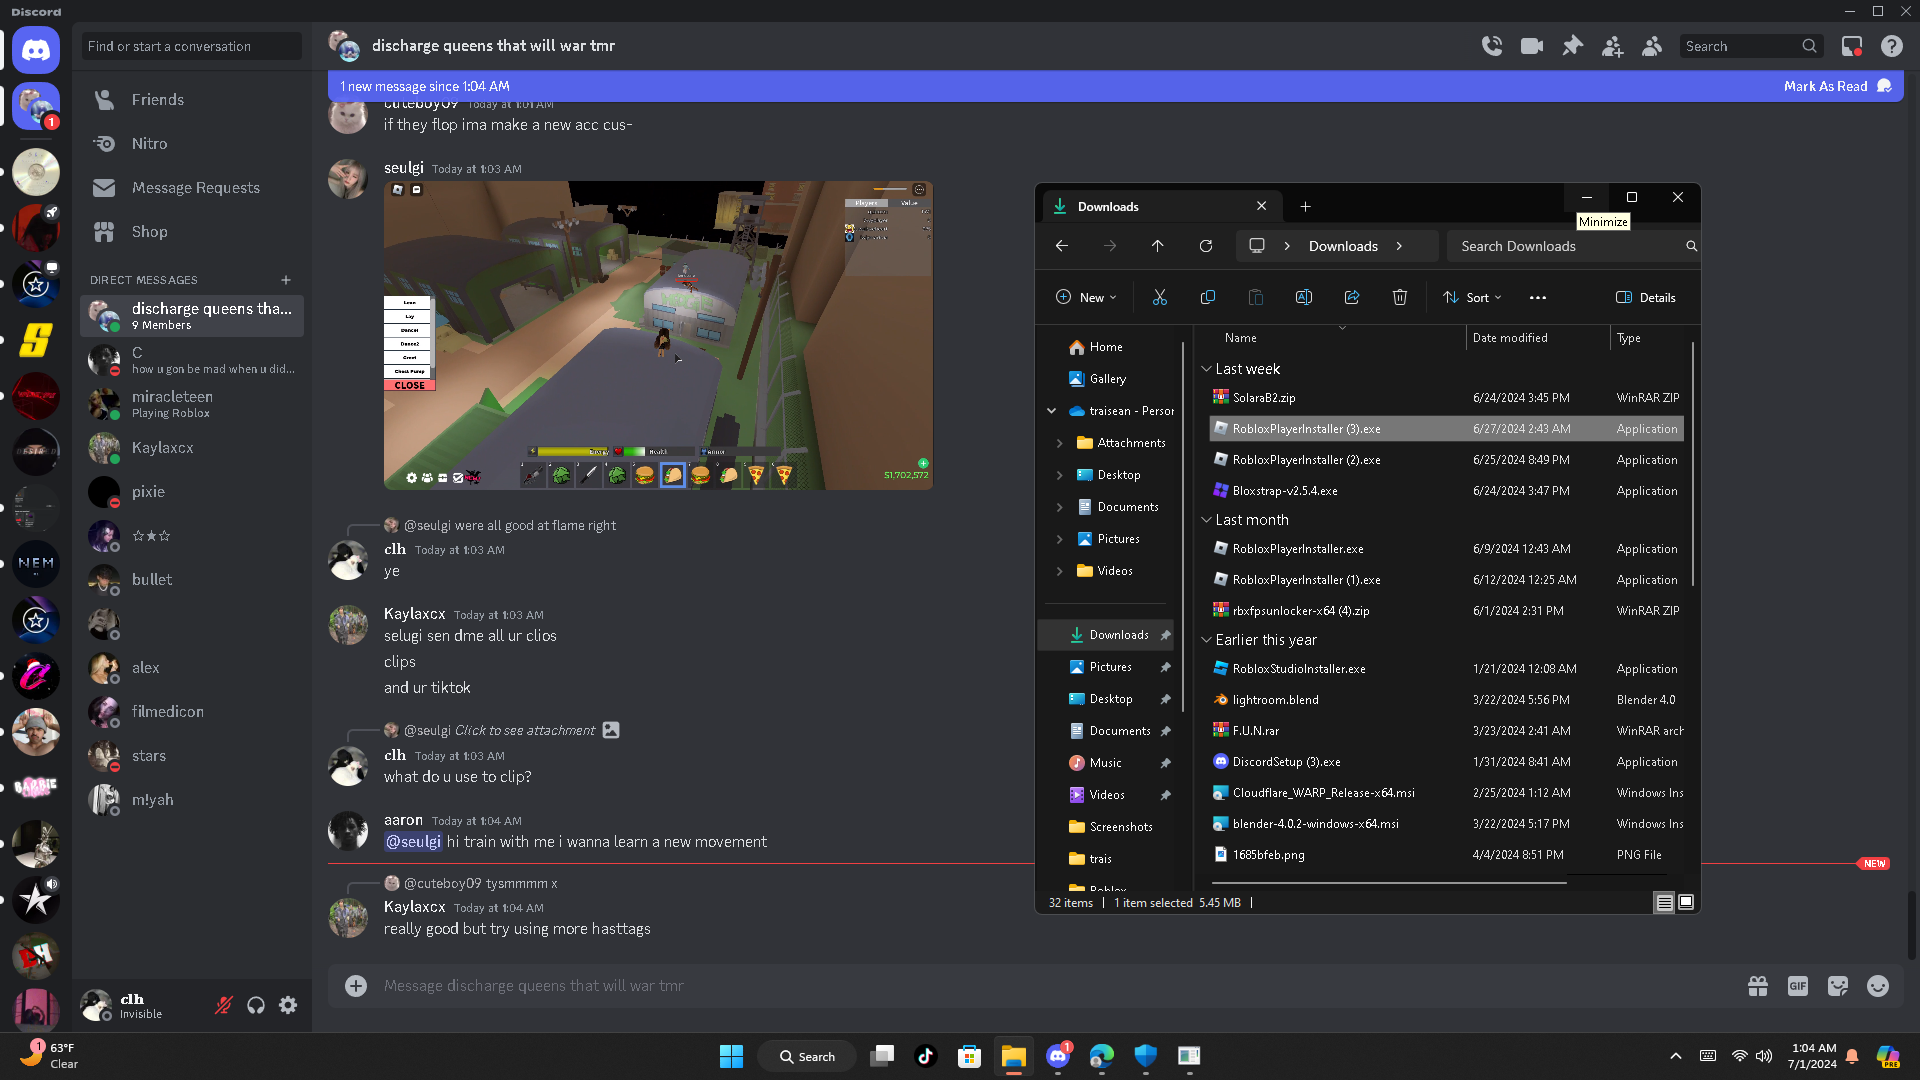Open Discord user settings gear
Viewport: 1920px width, 1080px height.
pos(288,1005)
